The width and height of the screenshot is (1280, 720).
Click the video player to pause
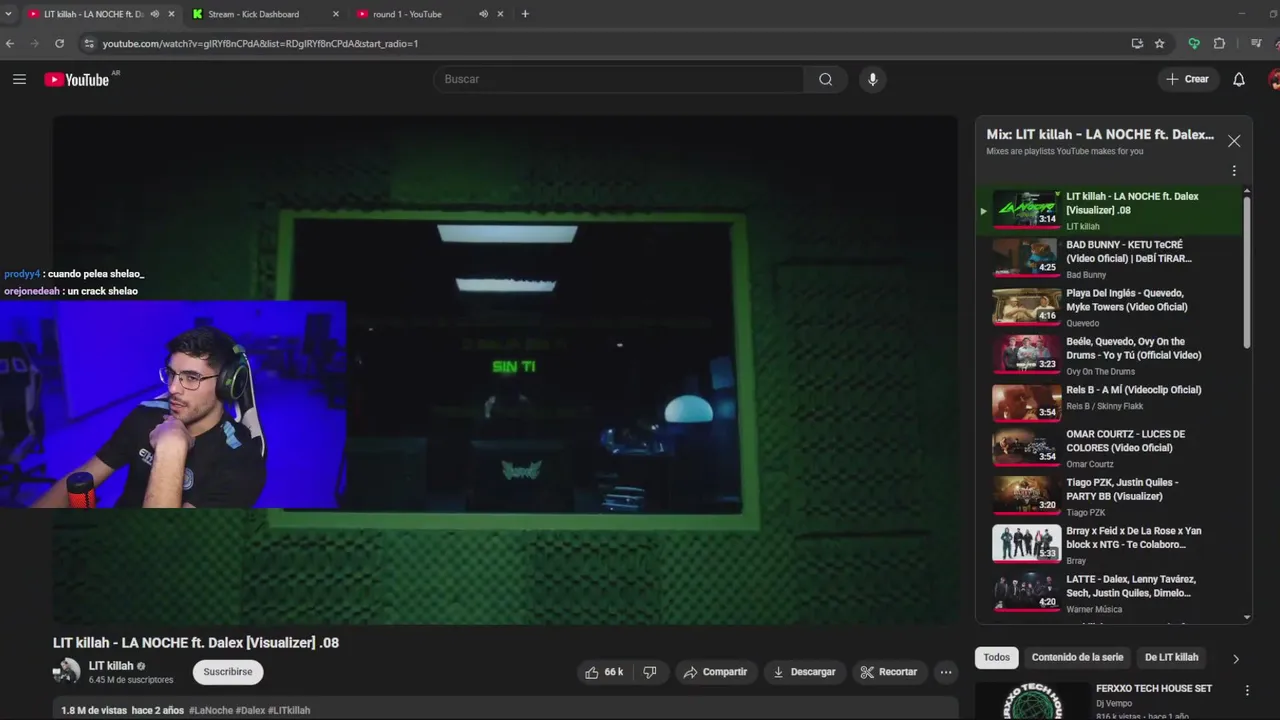(505, 370)
